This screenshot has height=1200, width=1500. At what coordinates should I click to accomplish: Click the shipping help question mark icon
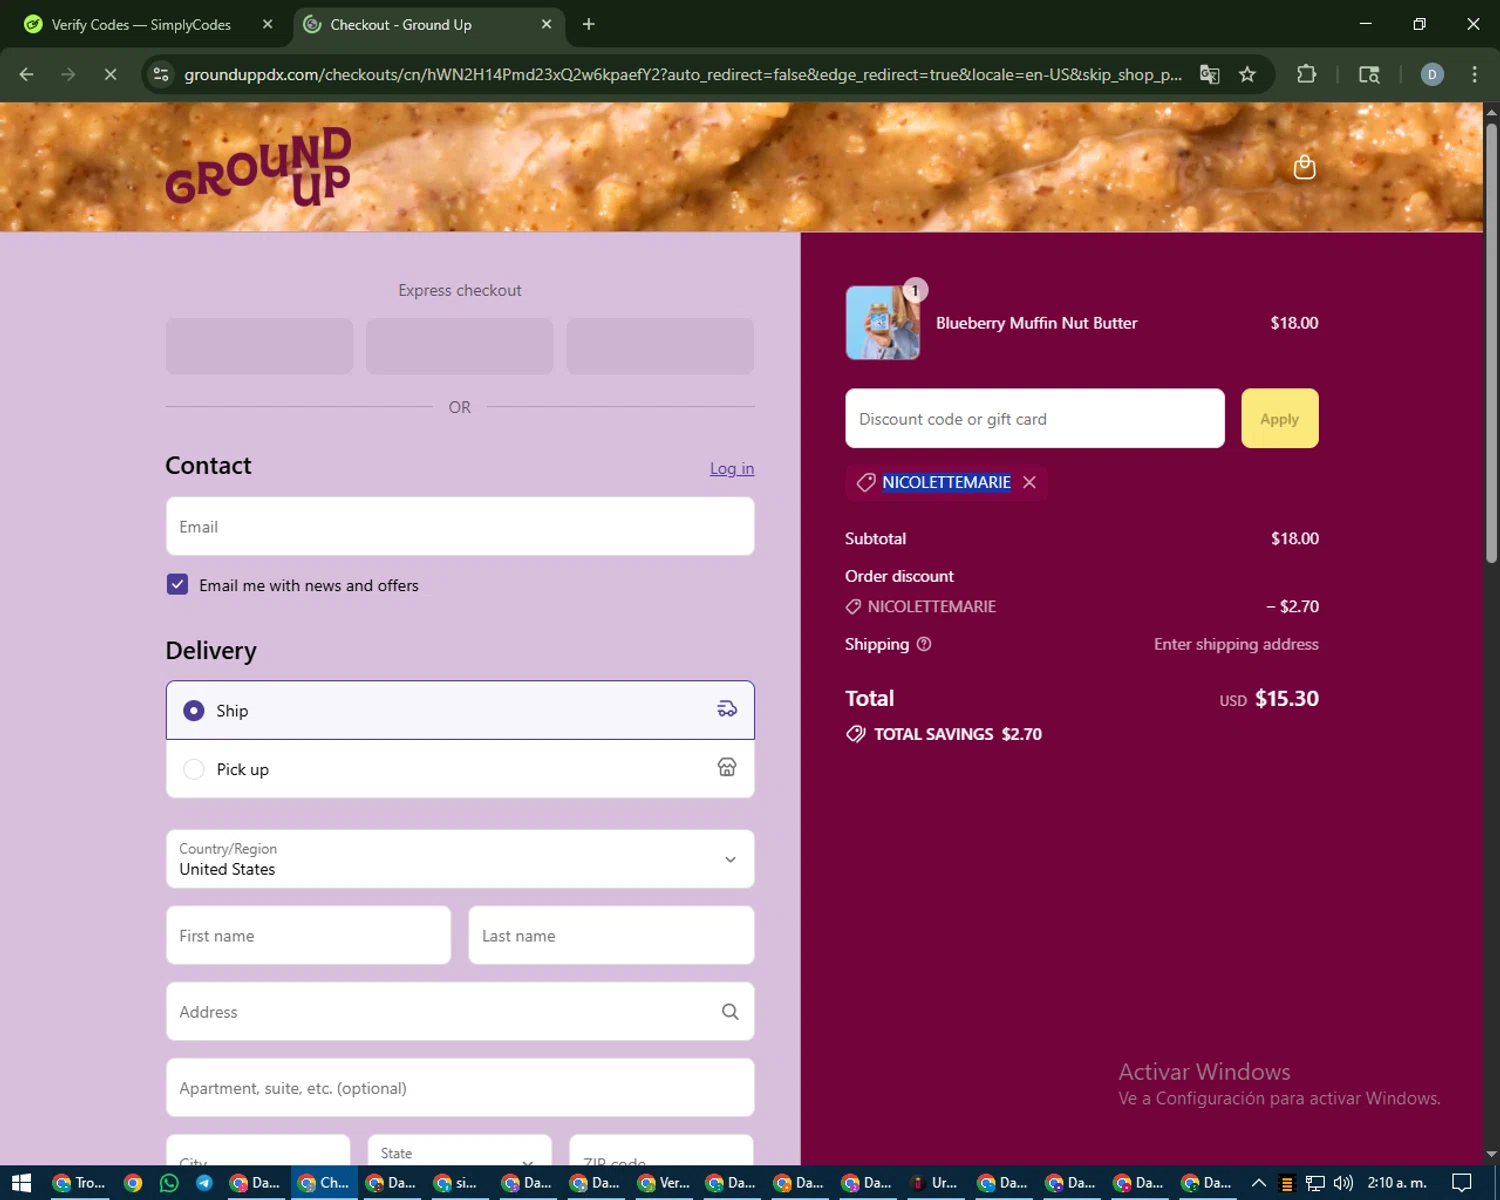pyautogui.click(x=924, y=644)
